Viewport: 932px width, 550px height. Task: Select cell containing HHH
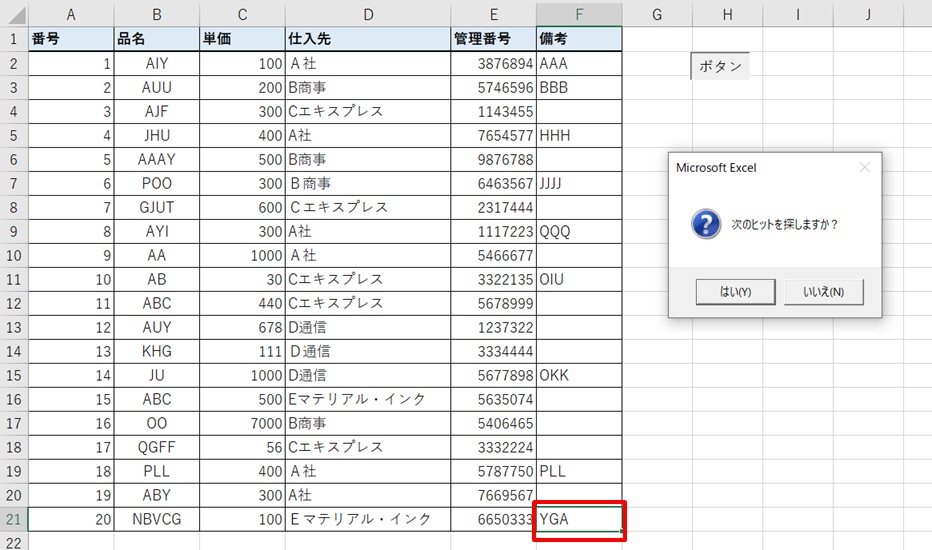pyautogui.click(x=579, y=136)
